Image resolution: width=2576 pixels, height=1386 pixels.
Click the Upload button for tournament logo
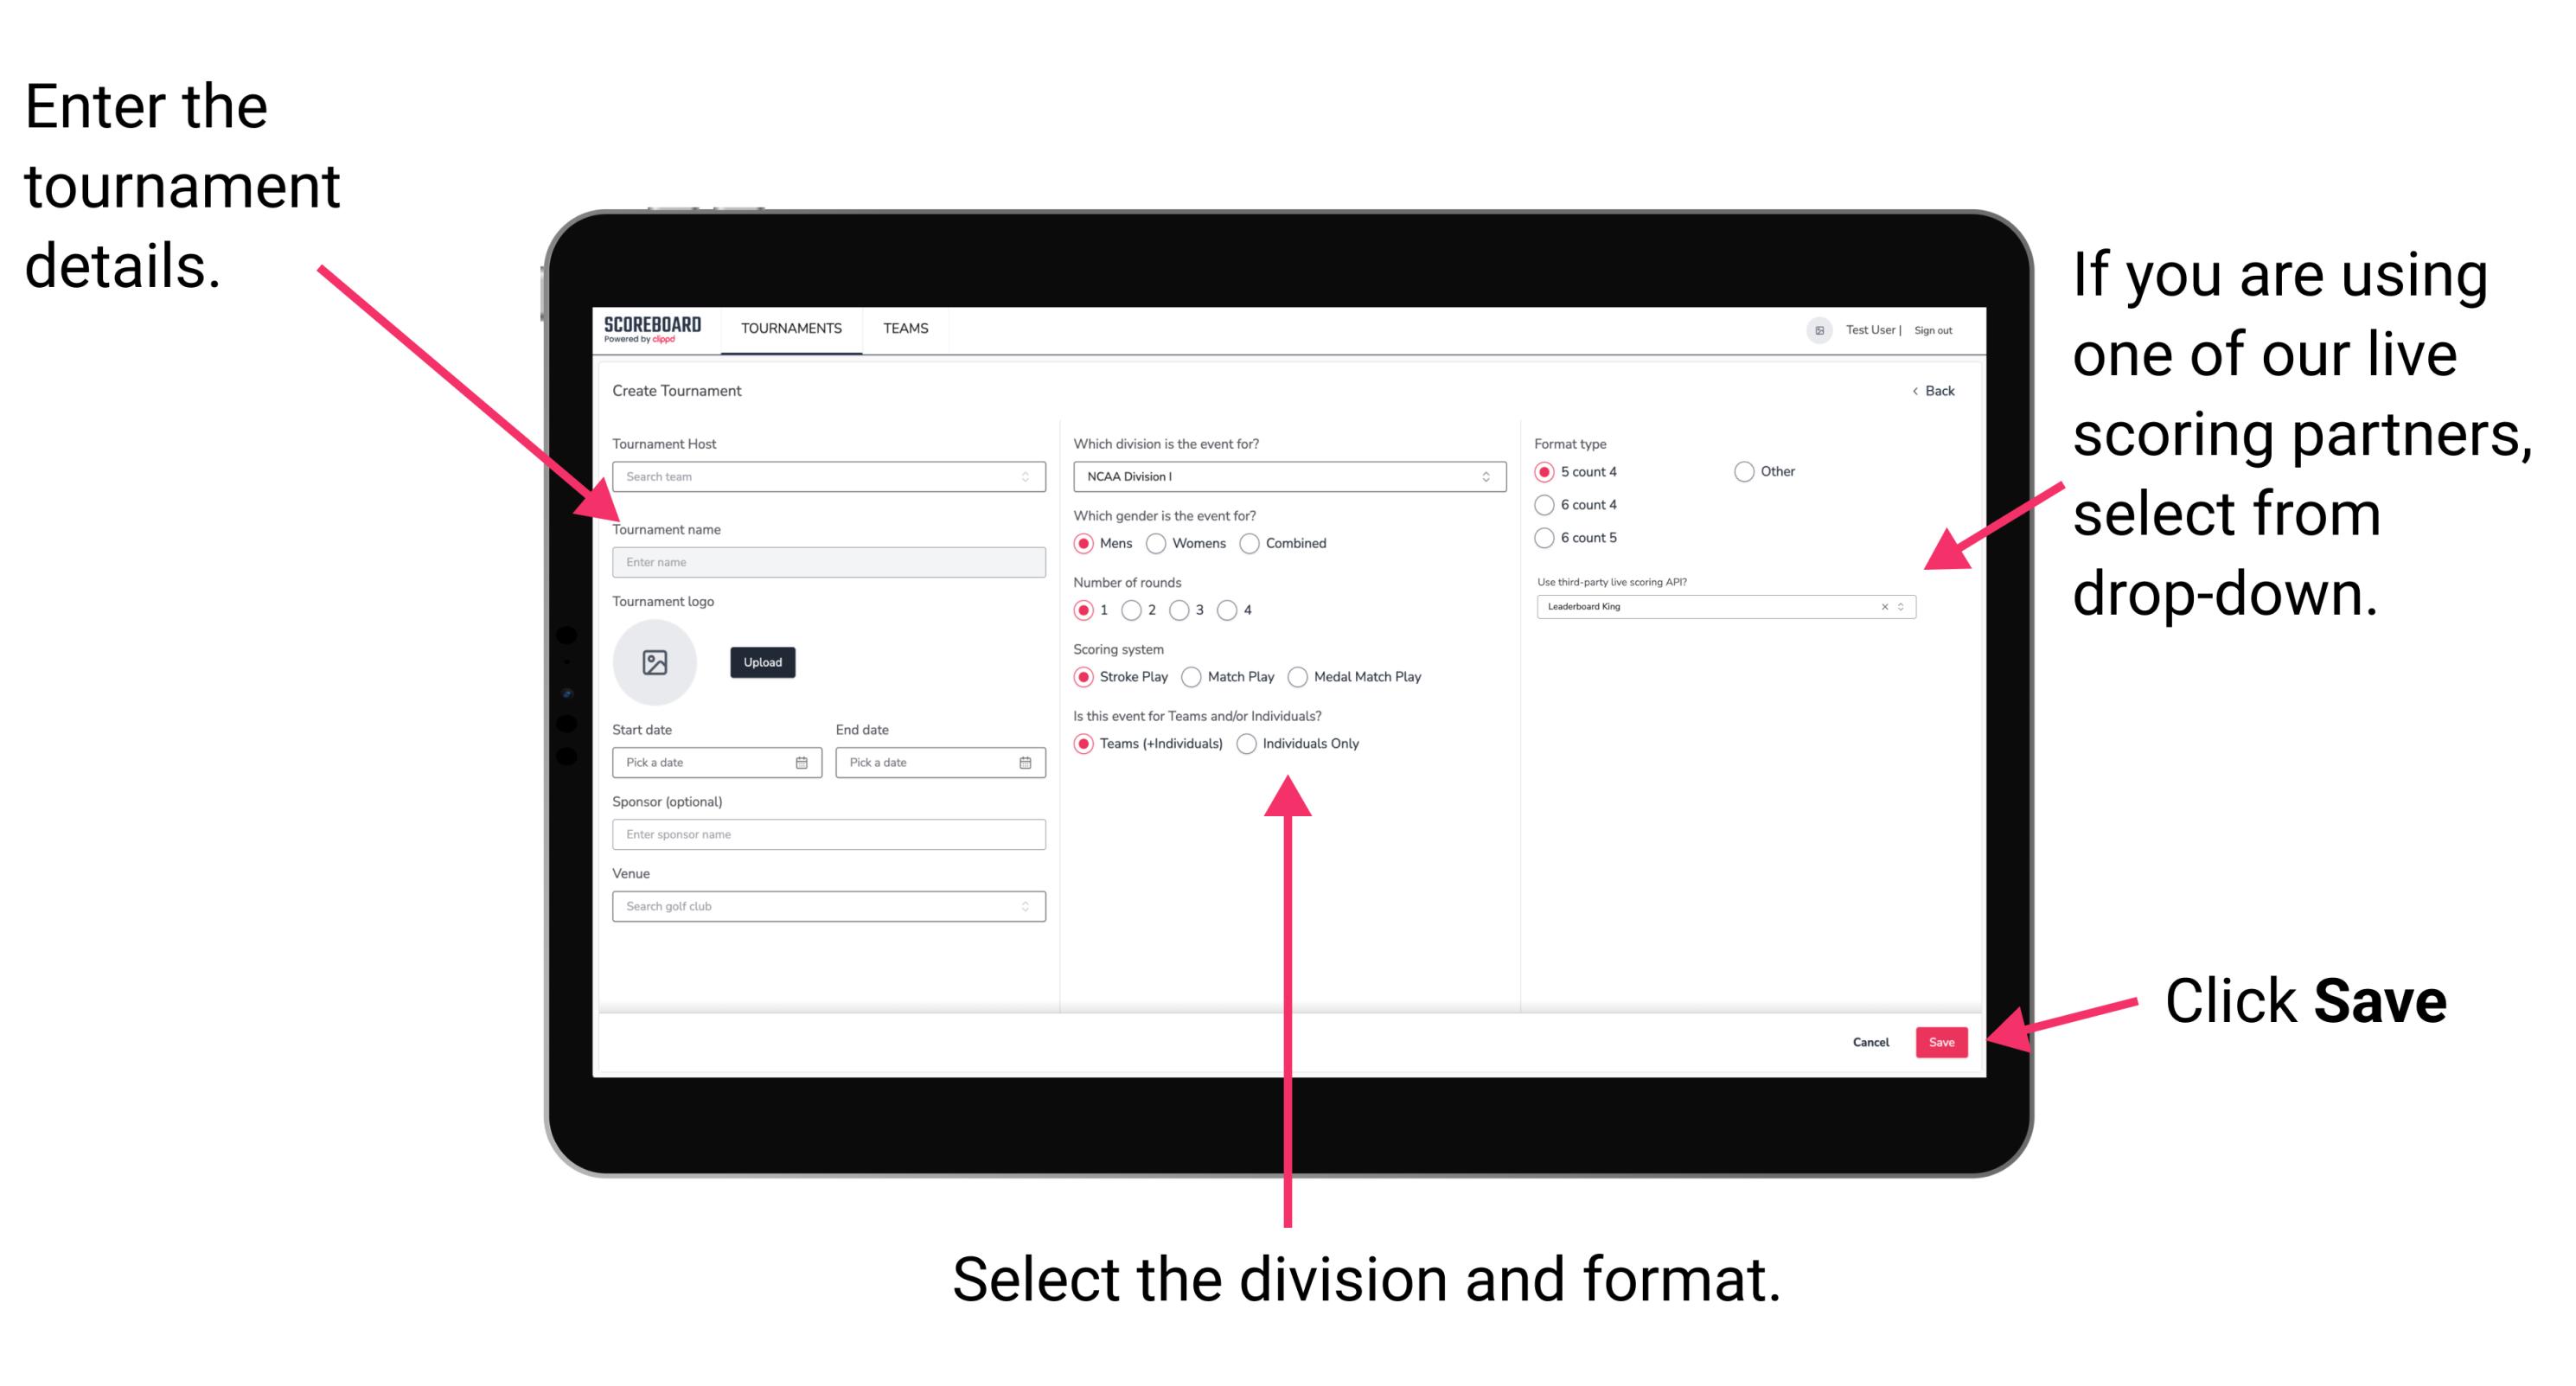tap(763, 662)
